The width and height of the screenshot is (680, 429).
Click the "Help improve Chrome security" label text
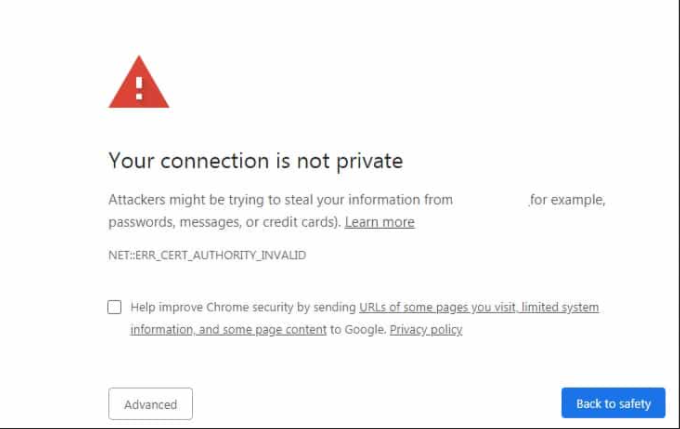click(x=218, y=307)
